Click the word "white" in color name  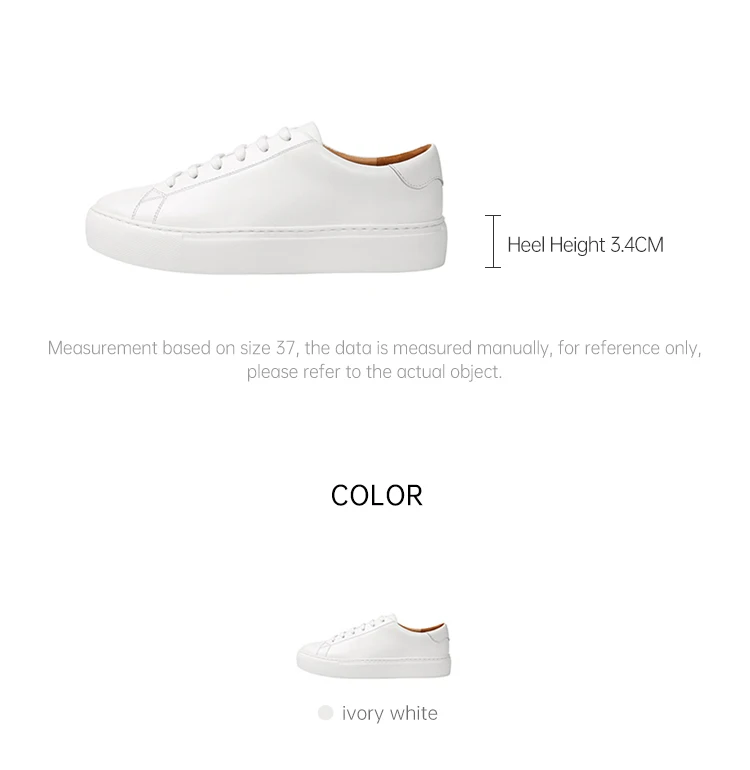(x=413, y=713)
